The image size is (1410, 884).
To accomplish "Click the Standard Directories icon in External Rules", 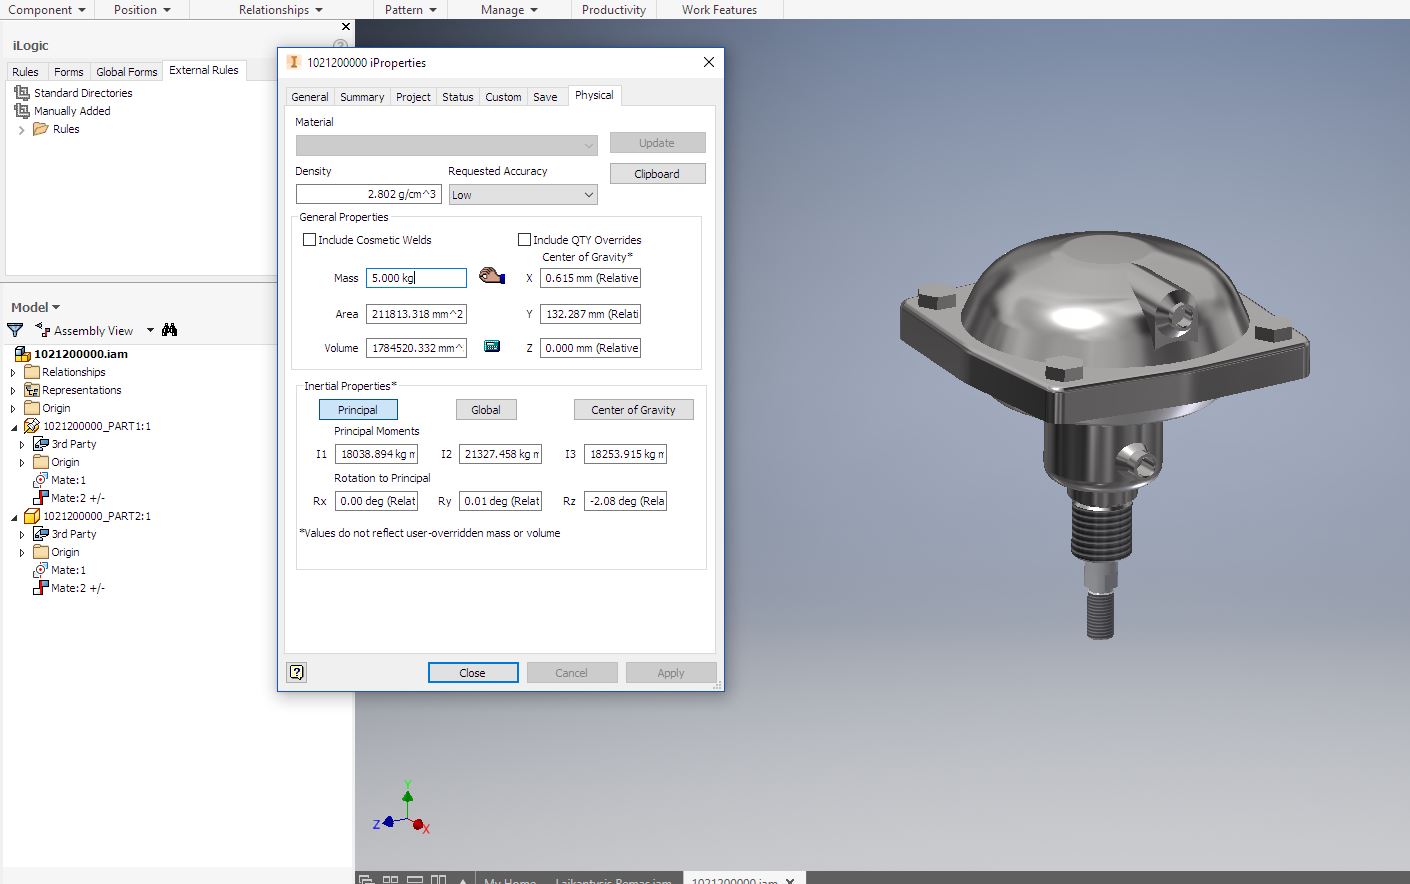I will click(22, 92).
